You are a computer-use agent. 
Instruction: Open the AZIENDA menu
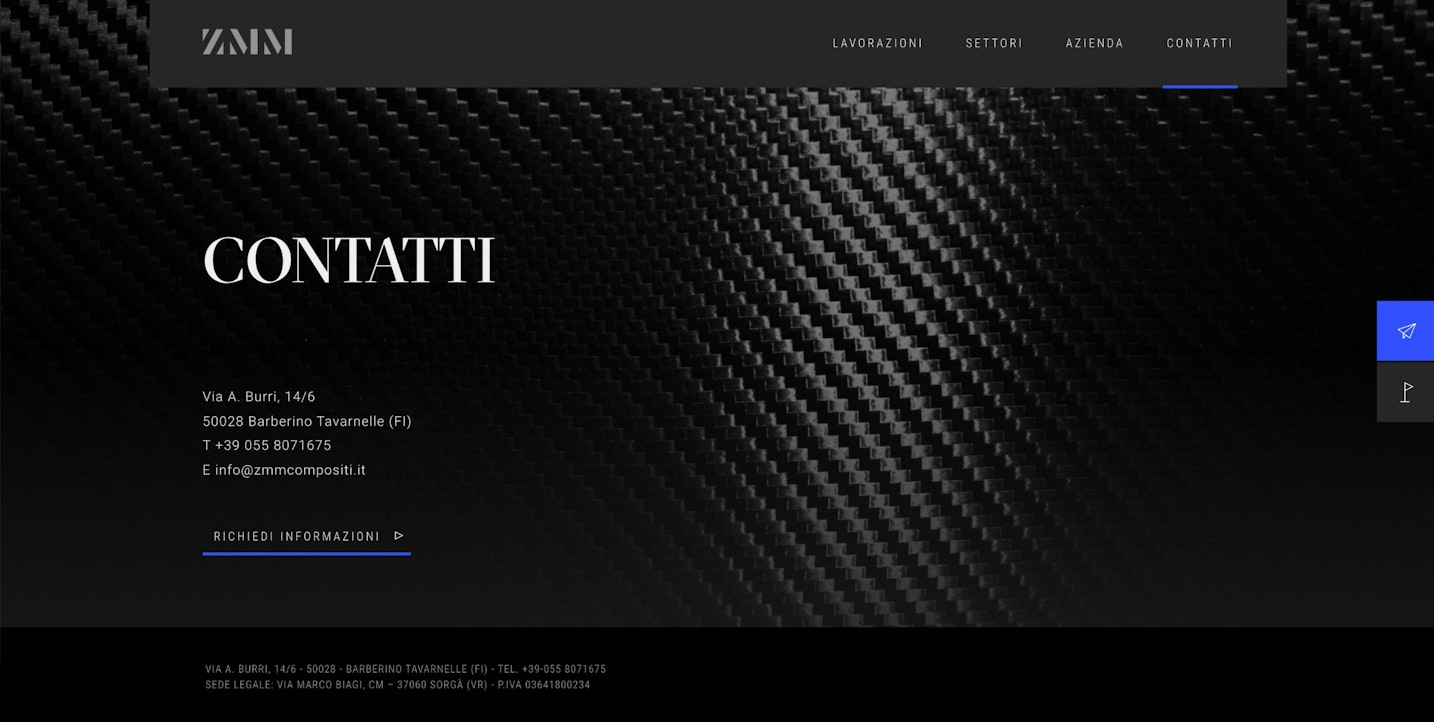click(1094, 43)
